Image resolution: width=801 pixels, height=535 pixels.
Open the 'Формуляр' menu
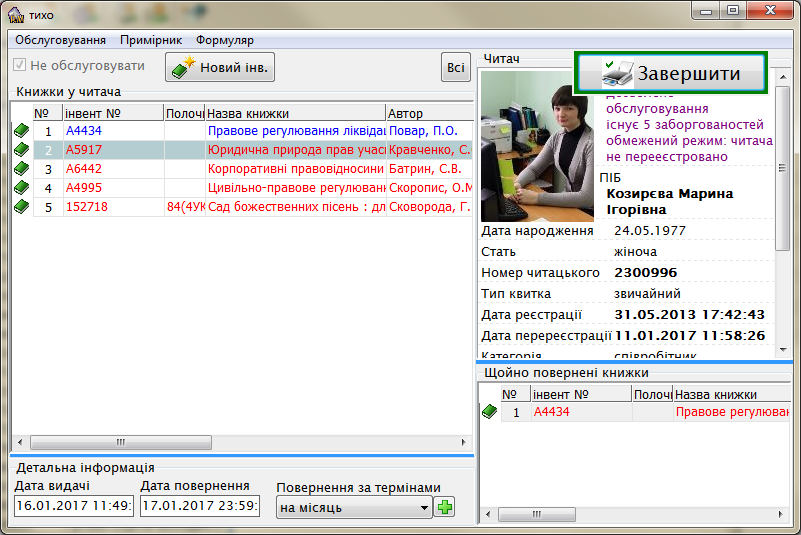tap(225, 40)
